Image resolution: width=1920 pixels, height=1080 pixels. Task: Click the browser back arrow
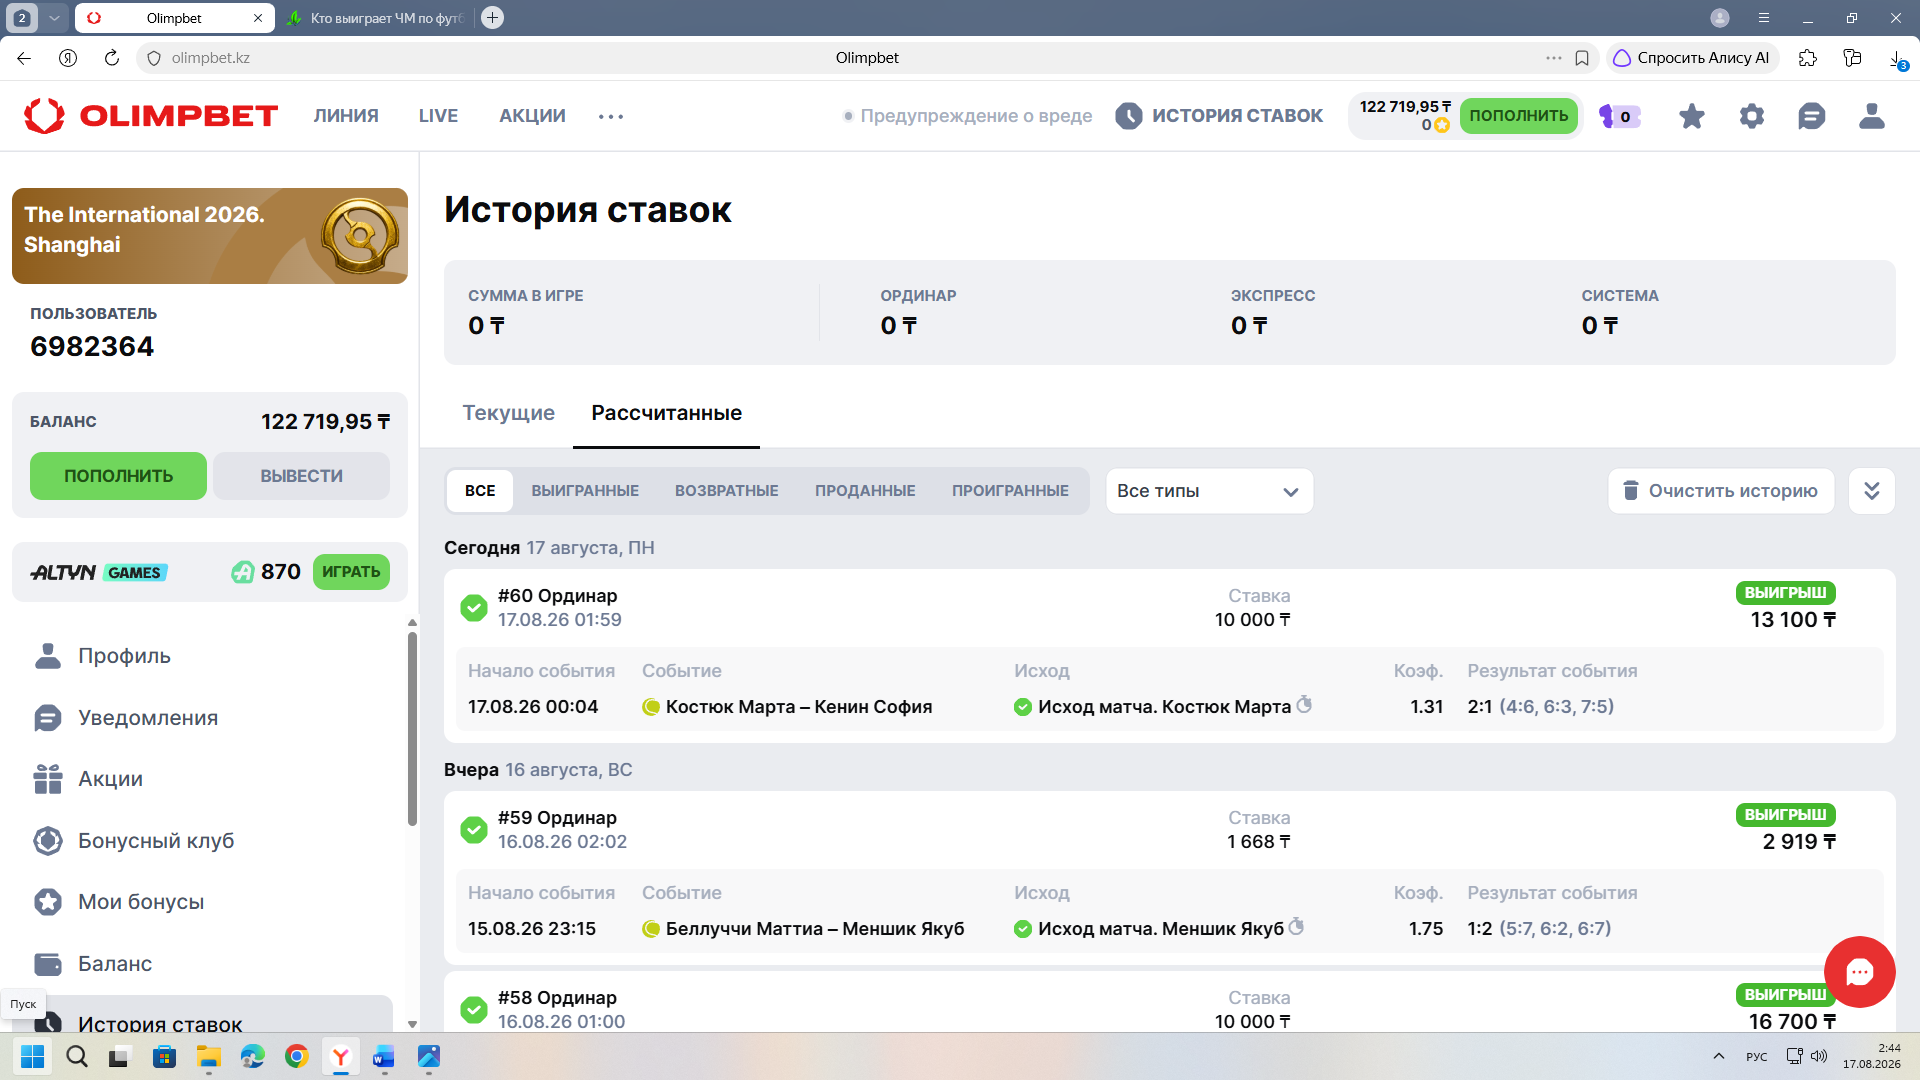[x=24, y=58]
